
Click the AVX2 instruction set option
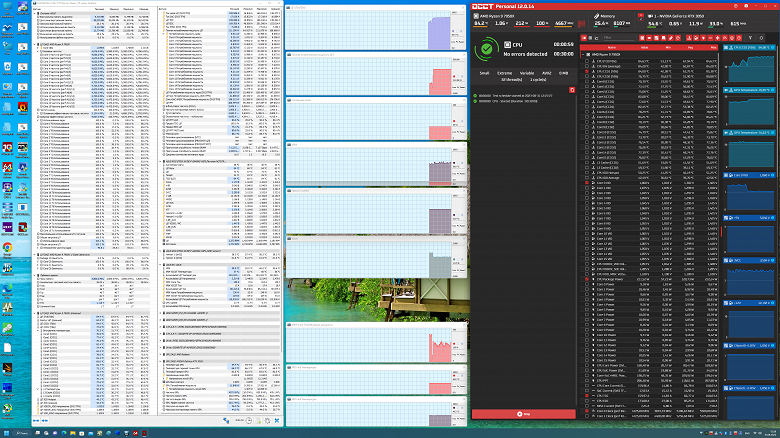click(x=546, y=74)
